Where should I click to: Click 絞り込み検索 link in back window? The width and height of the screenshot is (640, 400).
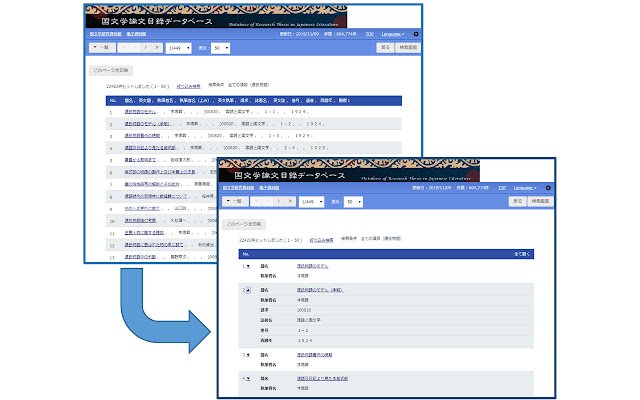(x=189, y=87)
